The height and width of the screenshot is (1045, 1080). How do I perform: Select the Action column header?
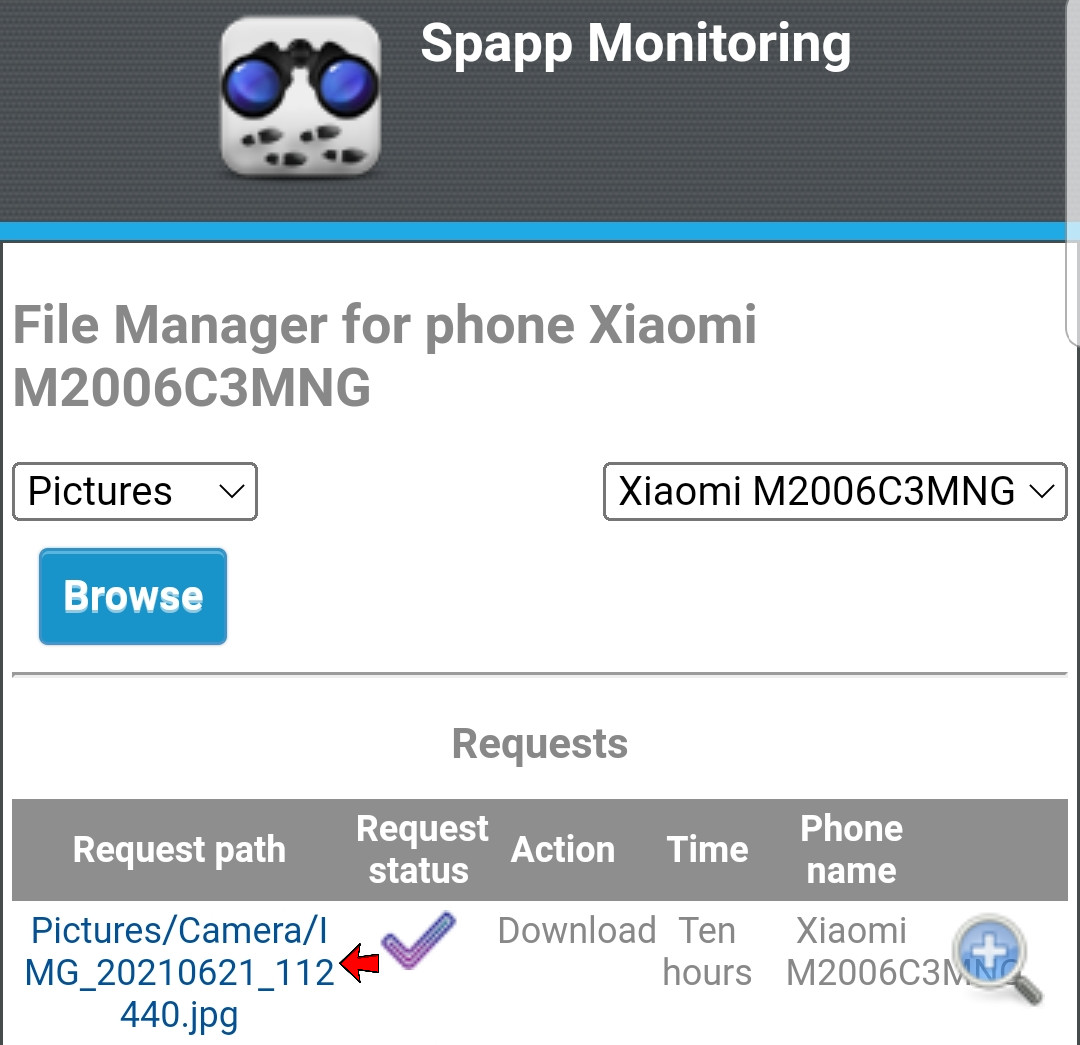(563, 849)
